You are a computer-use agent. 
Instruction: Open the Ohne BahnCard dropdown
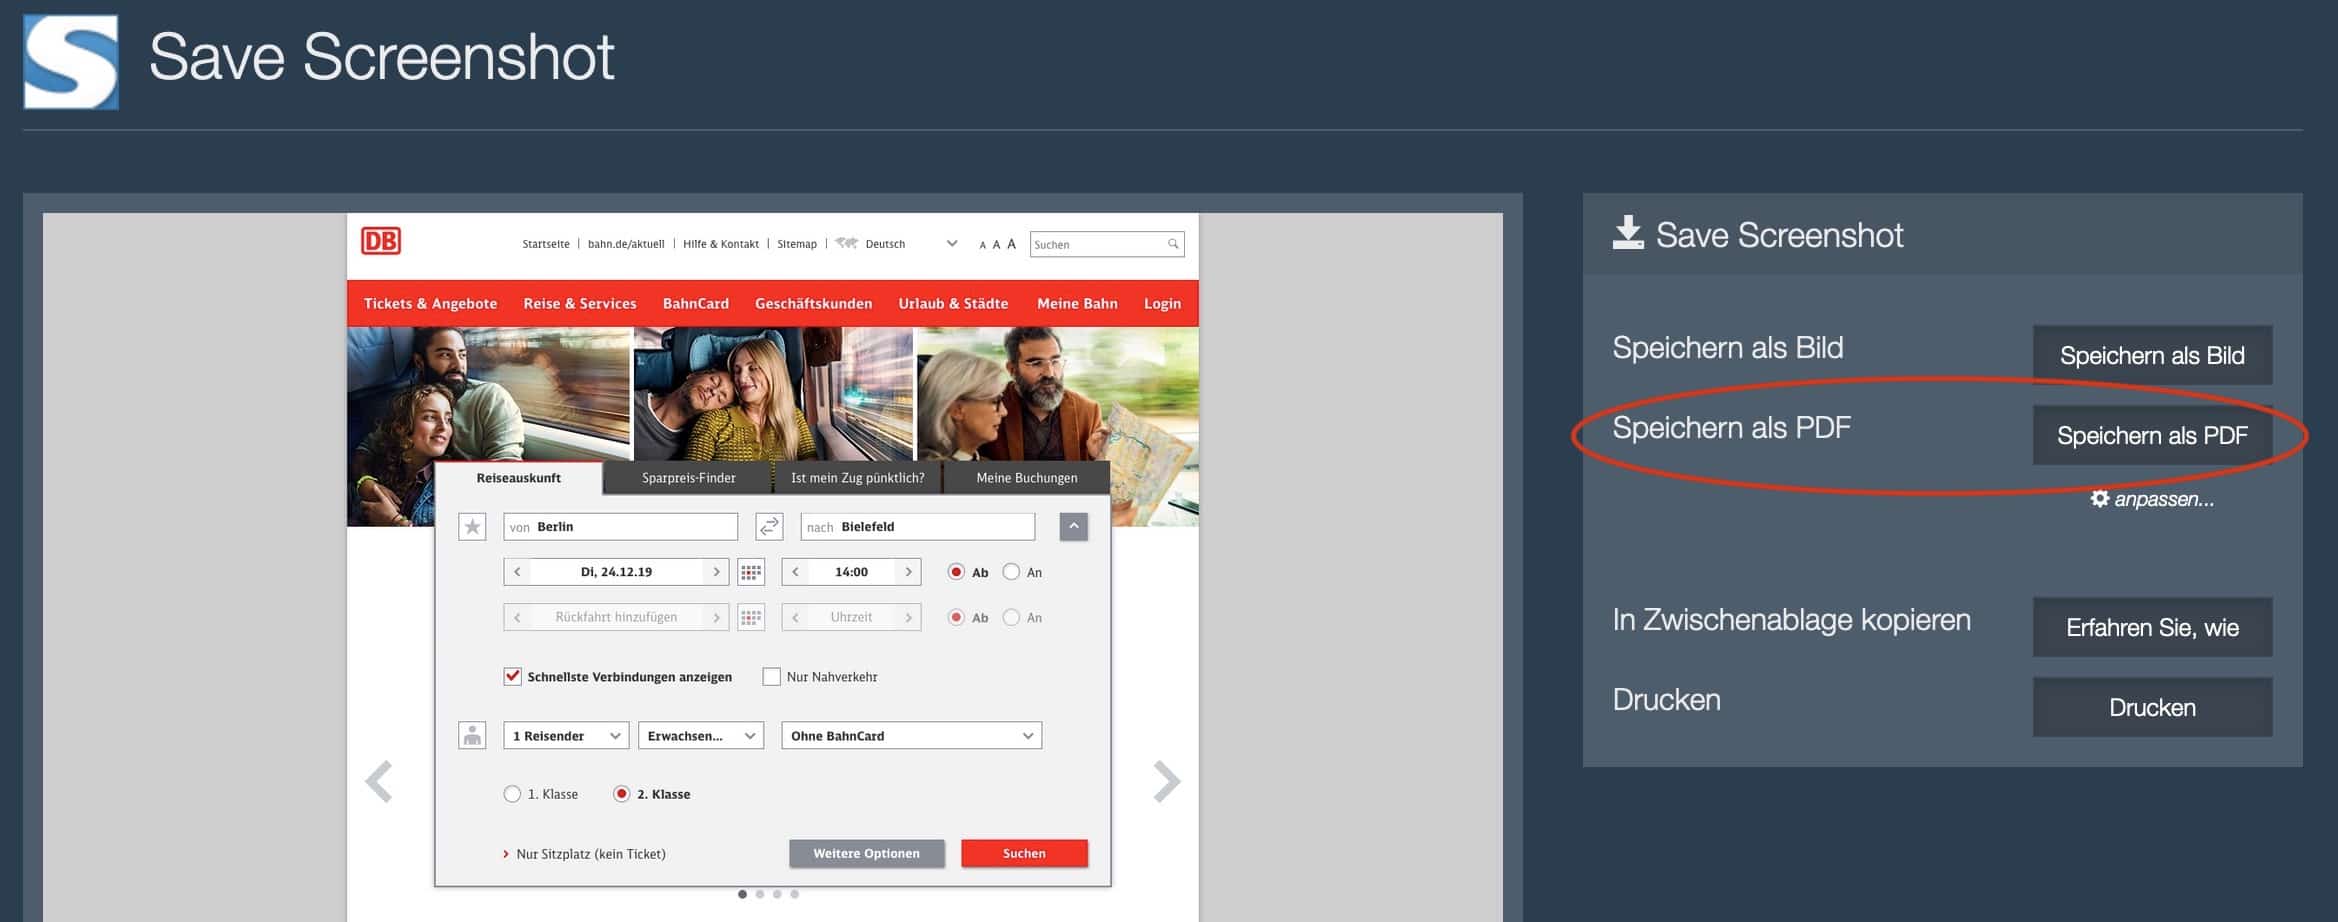point(911,736)
